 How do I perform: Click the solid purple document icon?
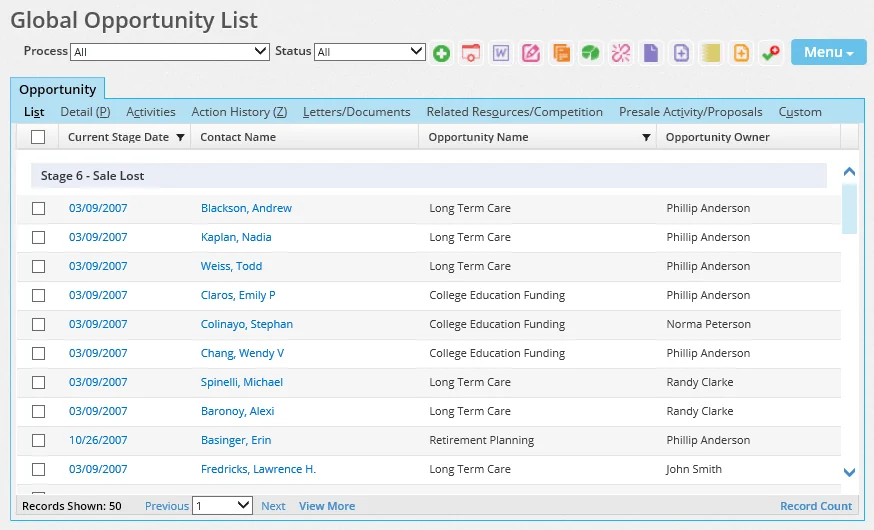tap(651, 53)
